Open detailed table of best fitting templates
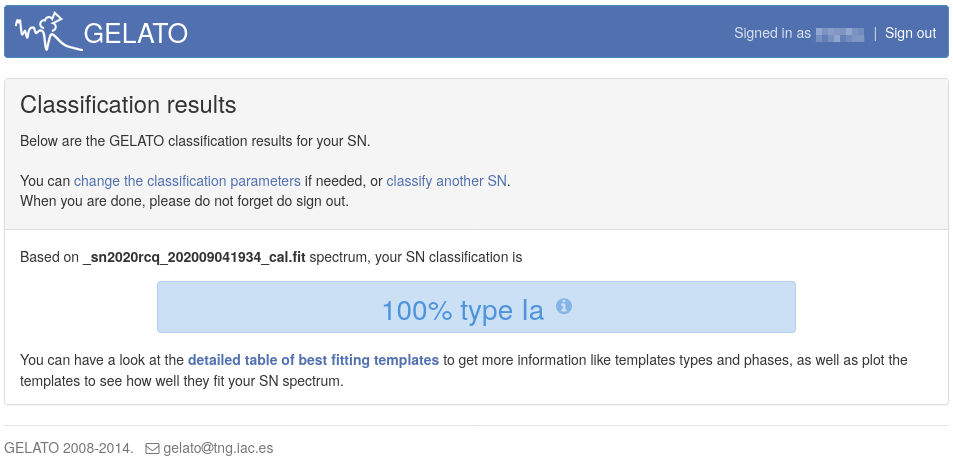The image size is (953, 461). 313,360
